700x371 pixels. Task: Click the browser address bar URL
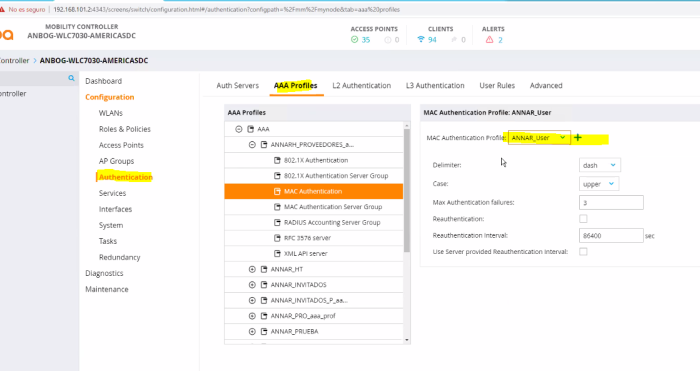coord(226,9)
